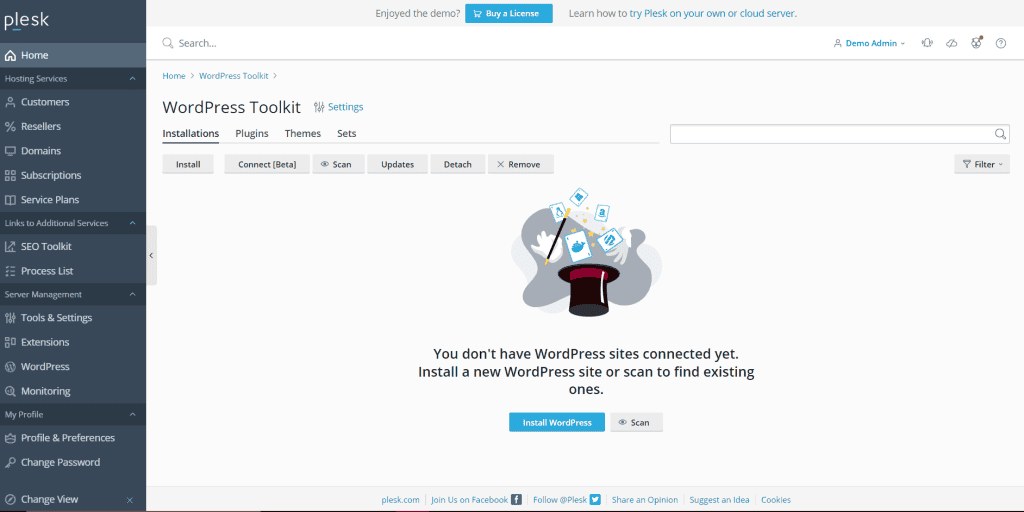Switch to the Sets tab
The width and height of the screenshot is (1024, 512).
(x=347, y=133)
